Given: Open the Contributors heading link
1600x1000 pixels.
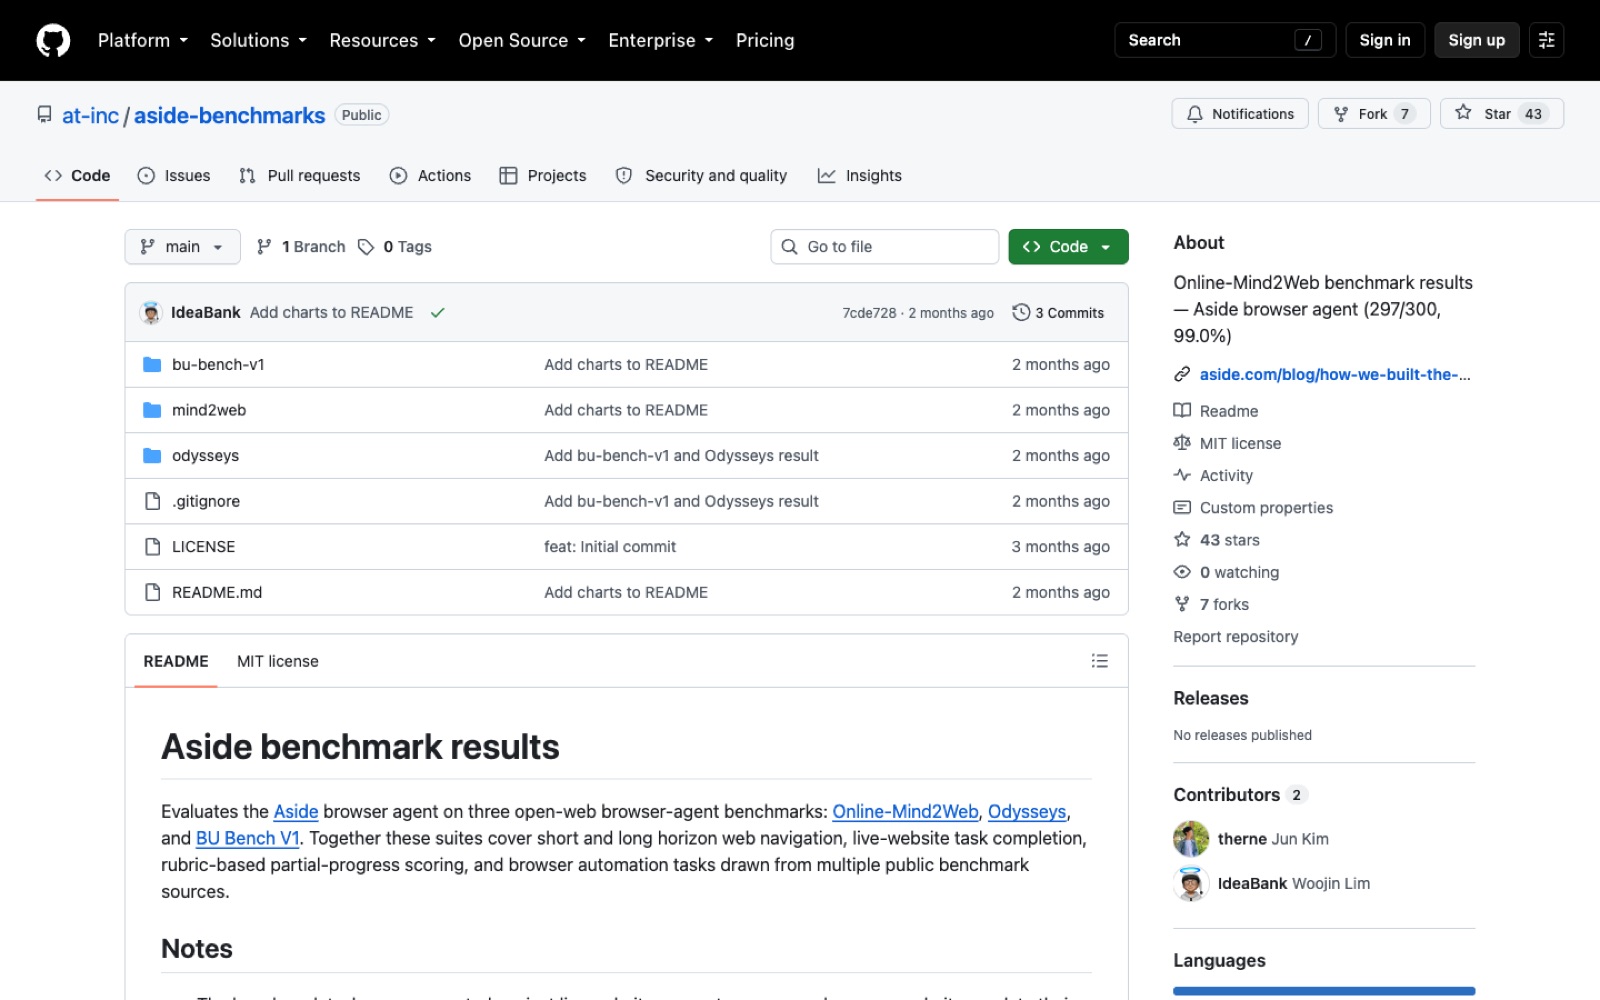Looking at the screenshot, I should 1240,795.
